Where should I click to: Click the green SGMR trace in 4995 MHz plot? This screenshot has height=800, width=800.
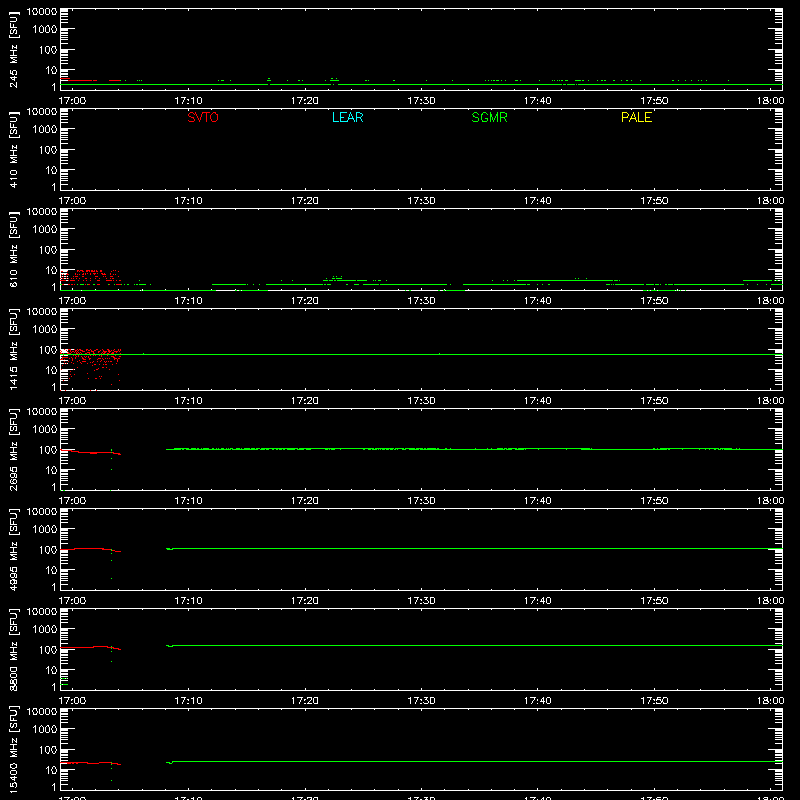tap(474, 548)
